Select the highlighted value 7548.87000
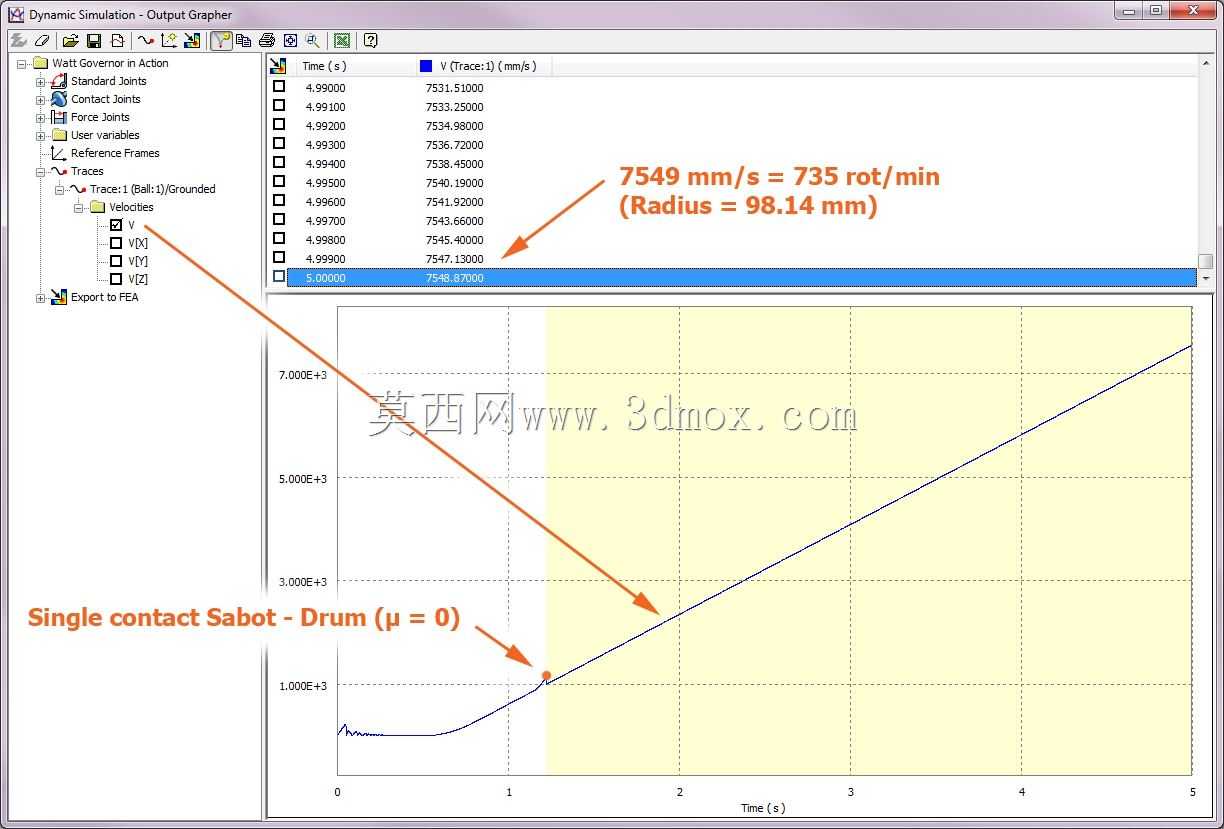 [454, 278]
